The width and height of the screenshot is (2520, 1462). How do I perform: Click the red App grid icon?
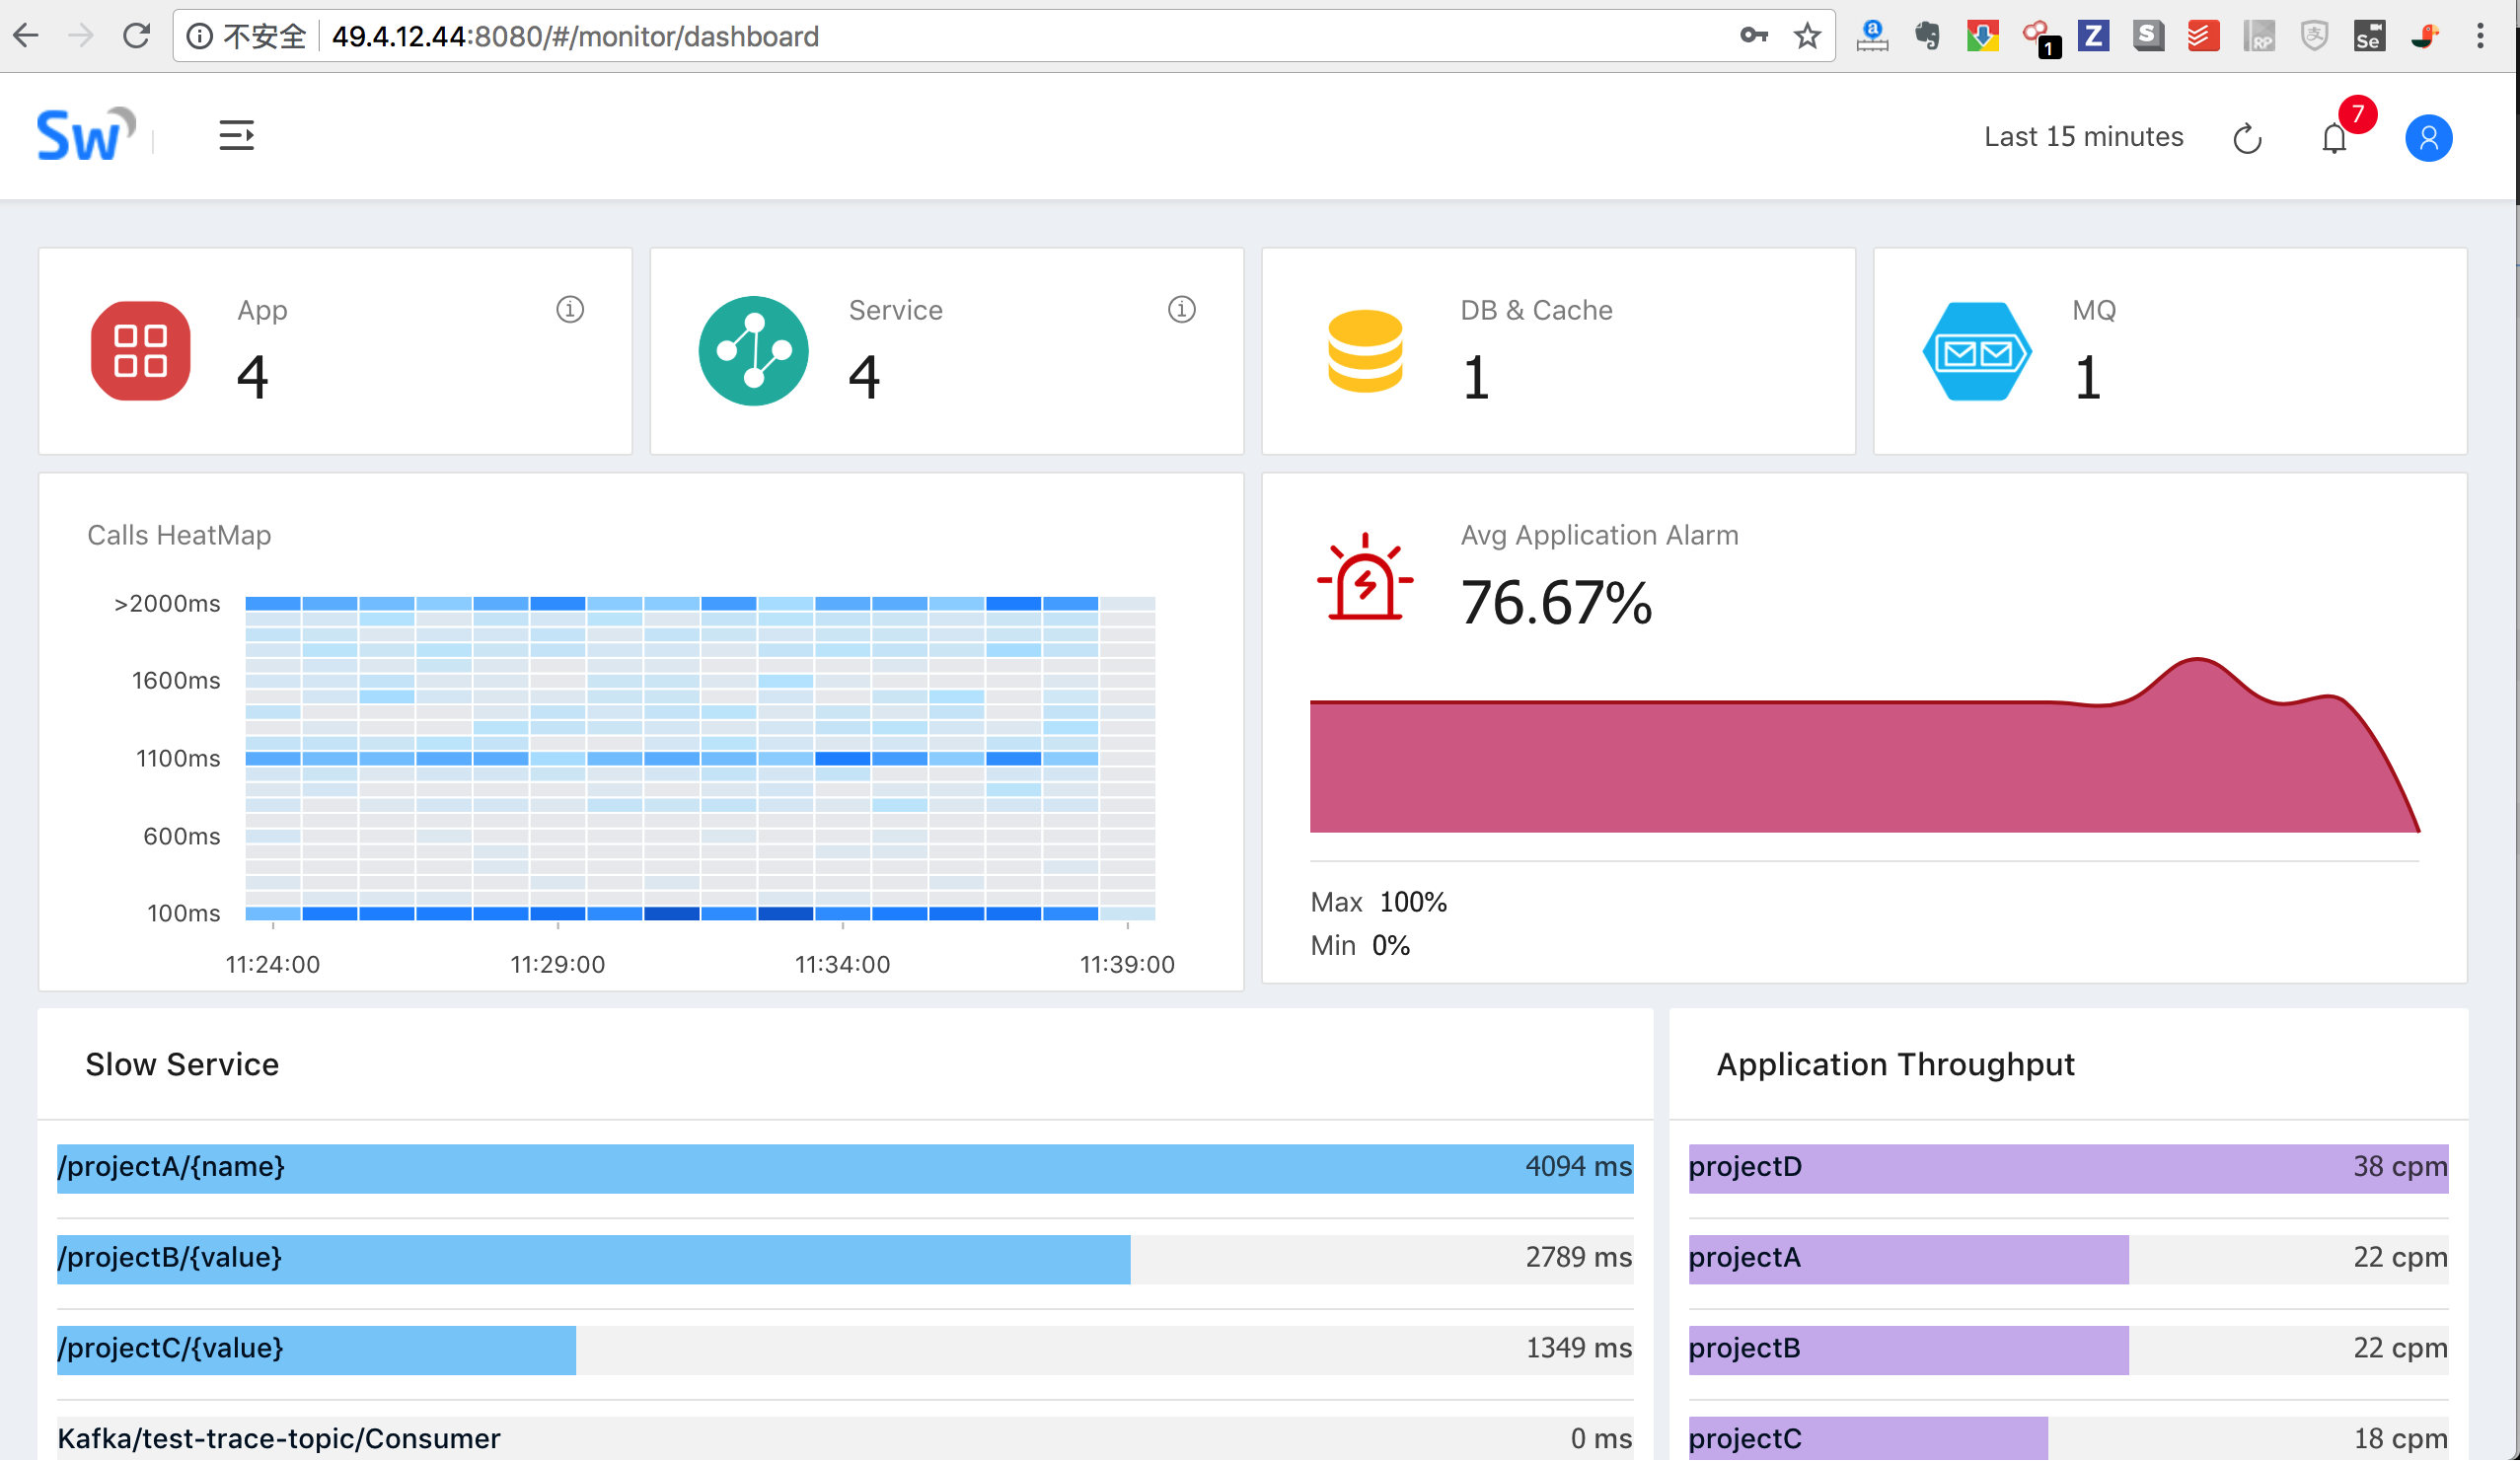pos(141,351)
